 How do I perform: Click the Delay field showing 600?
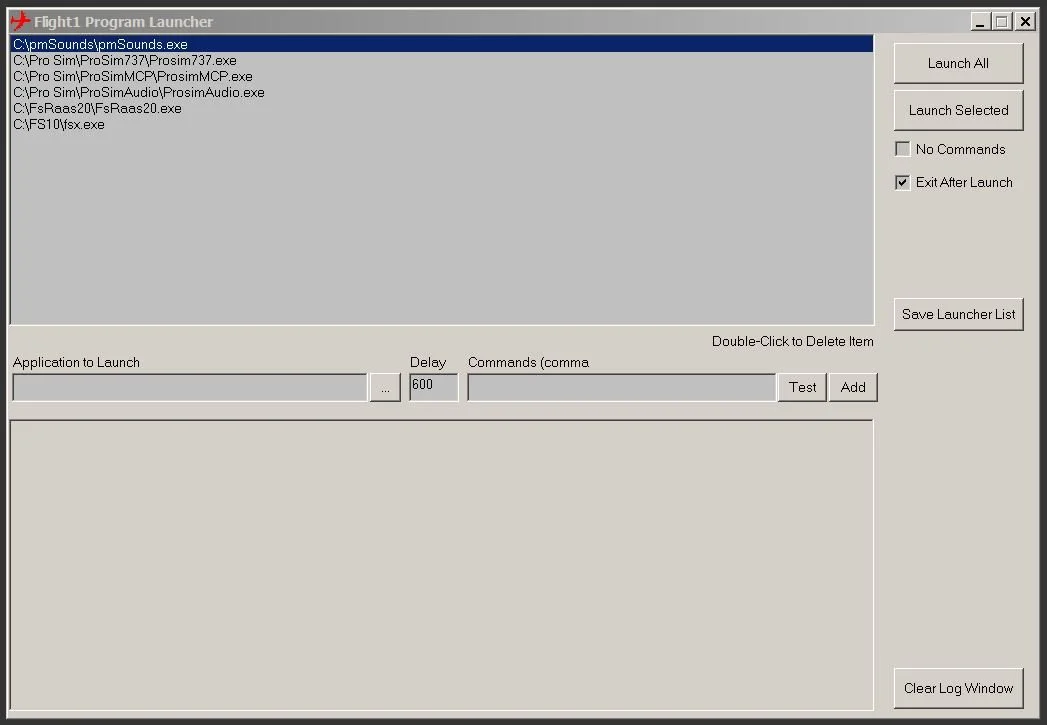[x=433, y=387]
